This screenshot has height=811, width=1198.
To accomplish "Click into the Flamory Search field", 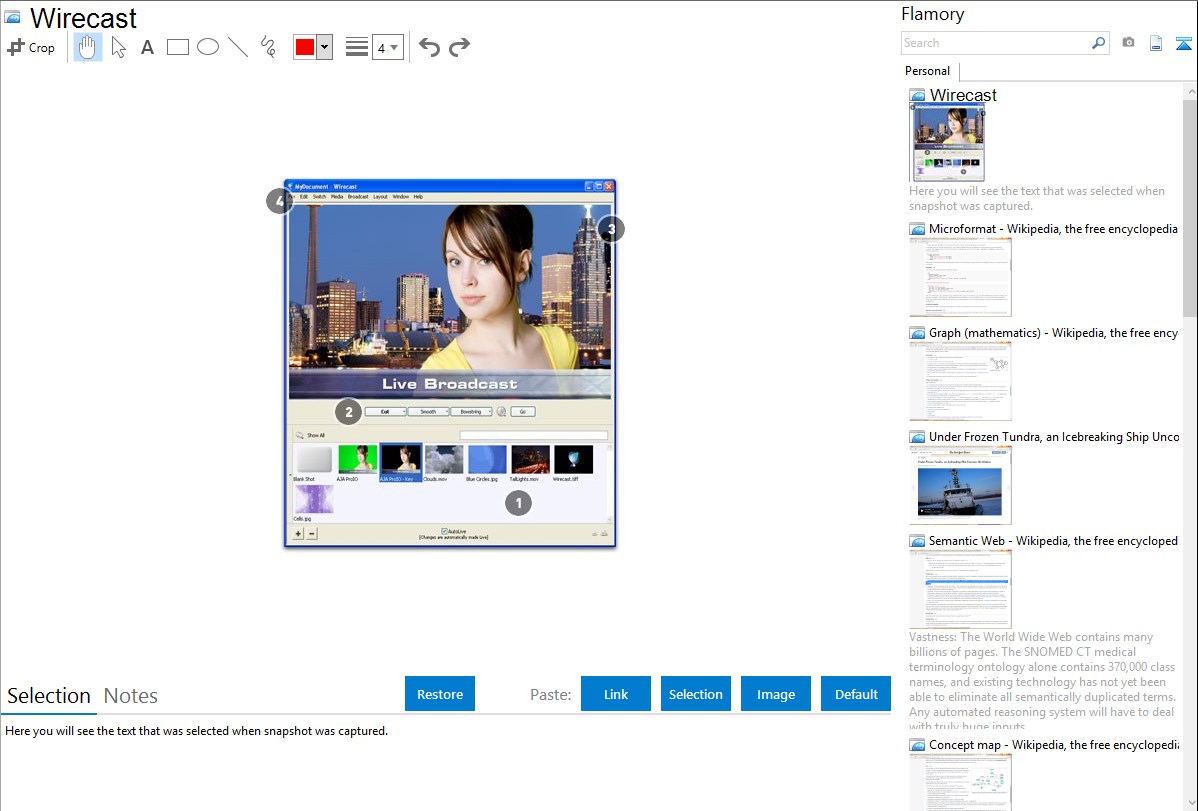I will click(996, 43).
